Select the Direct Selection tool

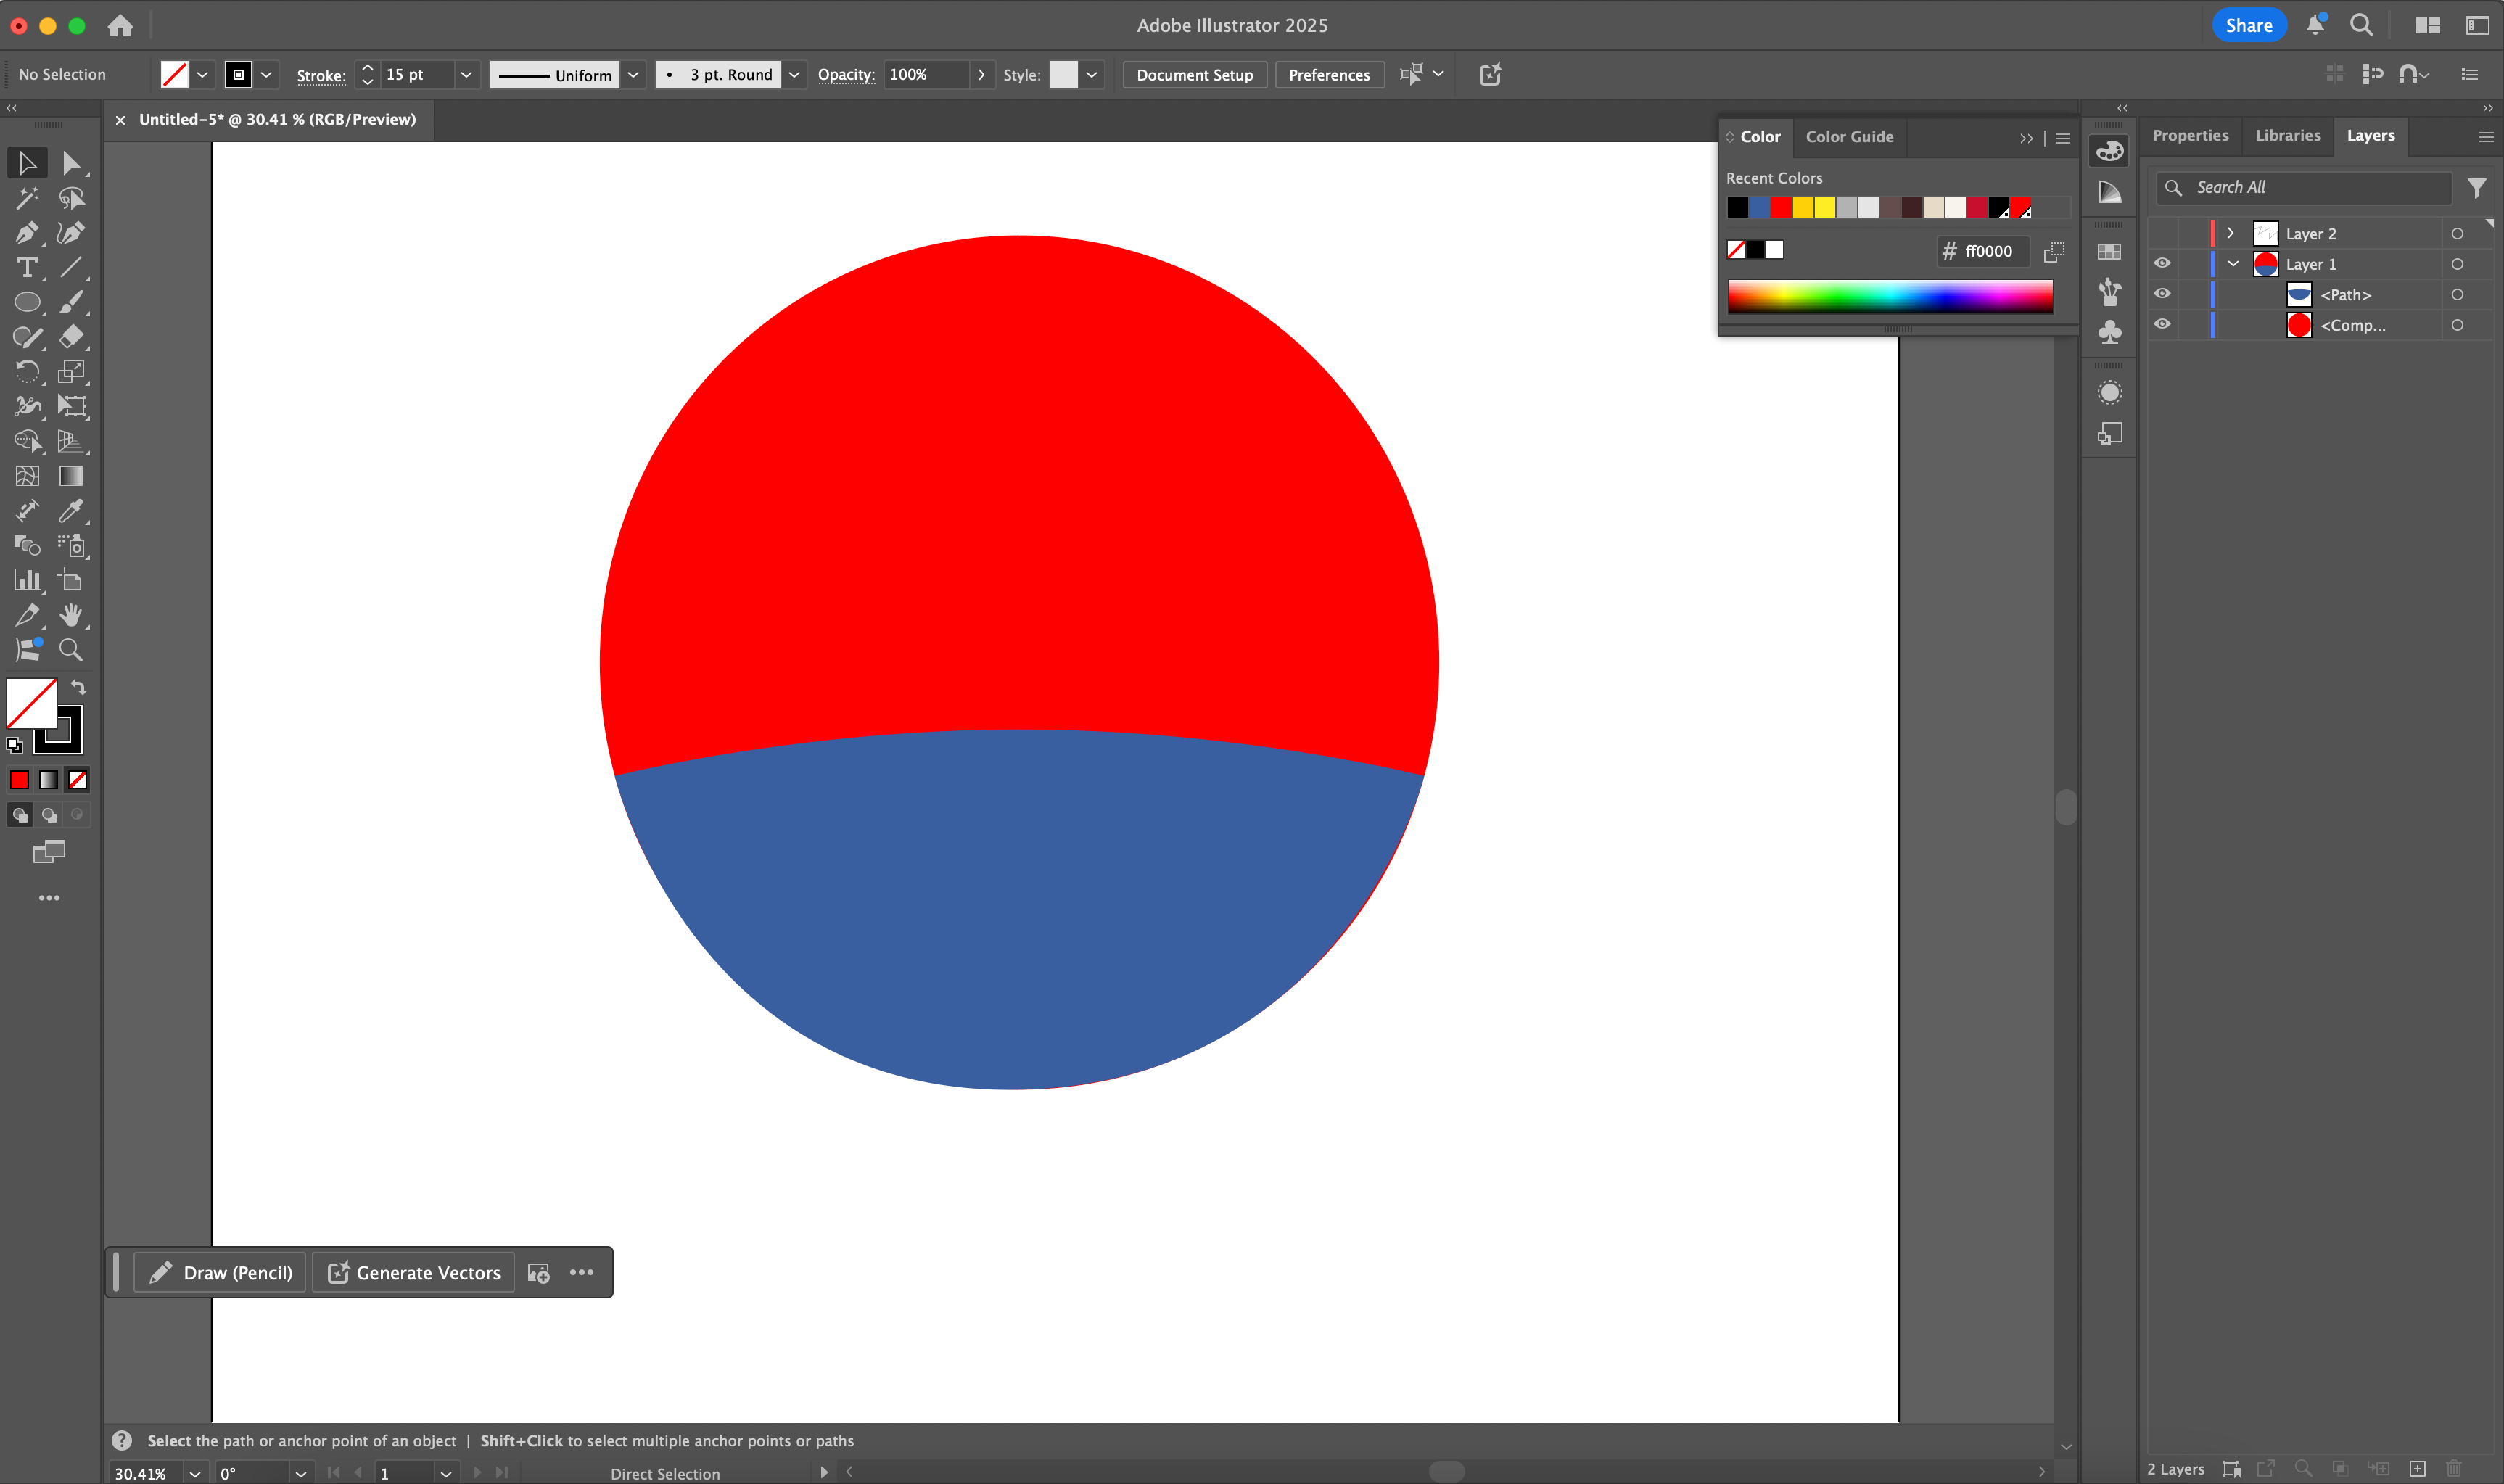click(72, 163)
